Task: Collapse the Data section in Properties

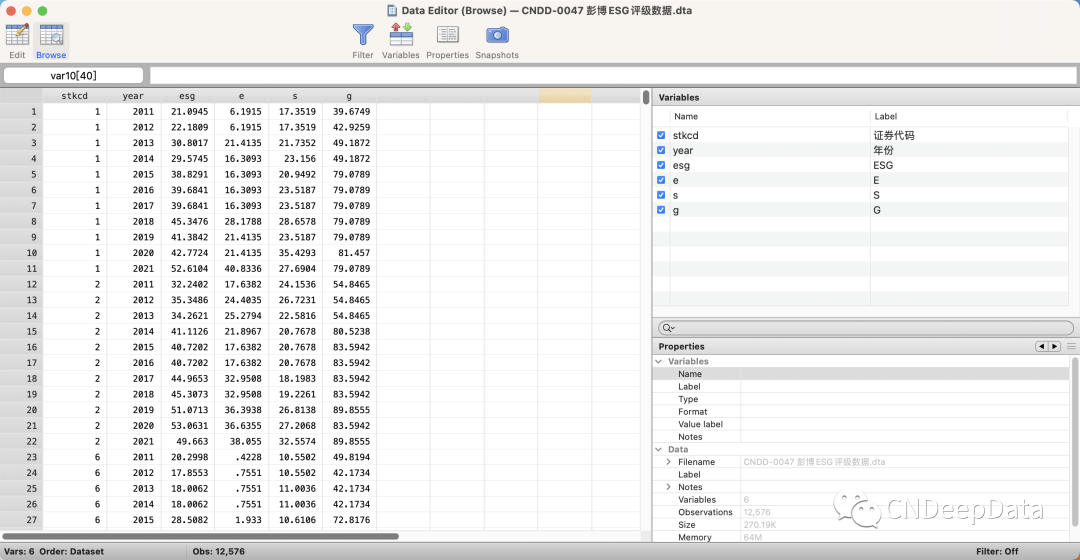Action: [659, 449]
